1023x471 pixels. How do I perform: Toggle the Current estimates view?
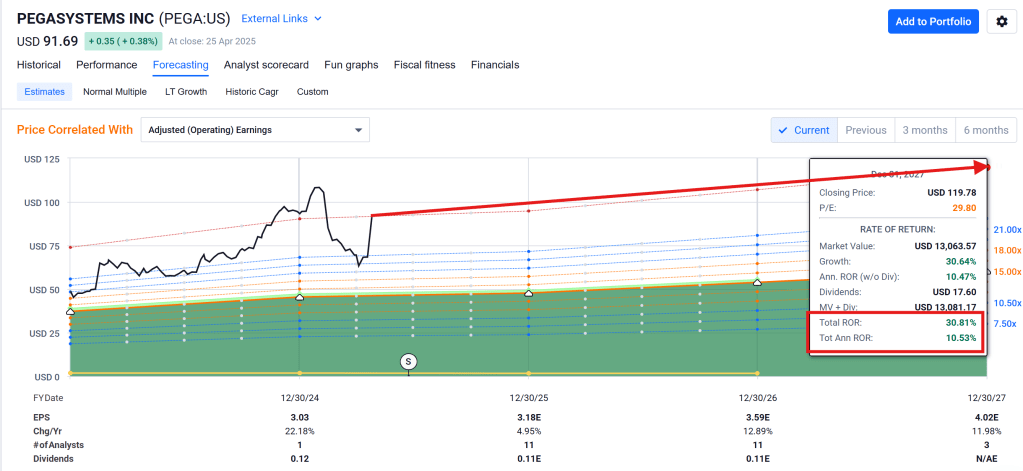point(802,130)
